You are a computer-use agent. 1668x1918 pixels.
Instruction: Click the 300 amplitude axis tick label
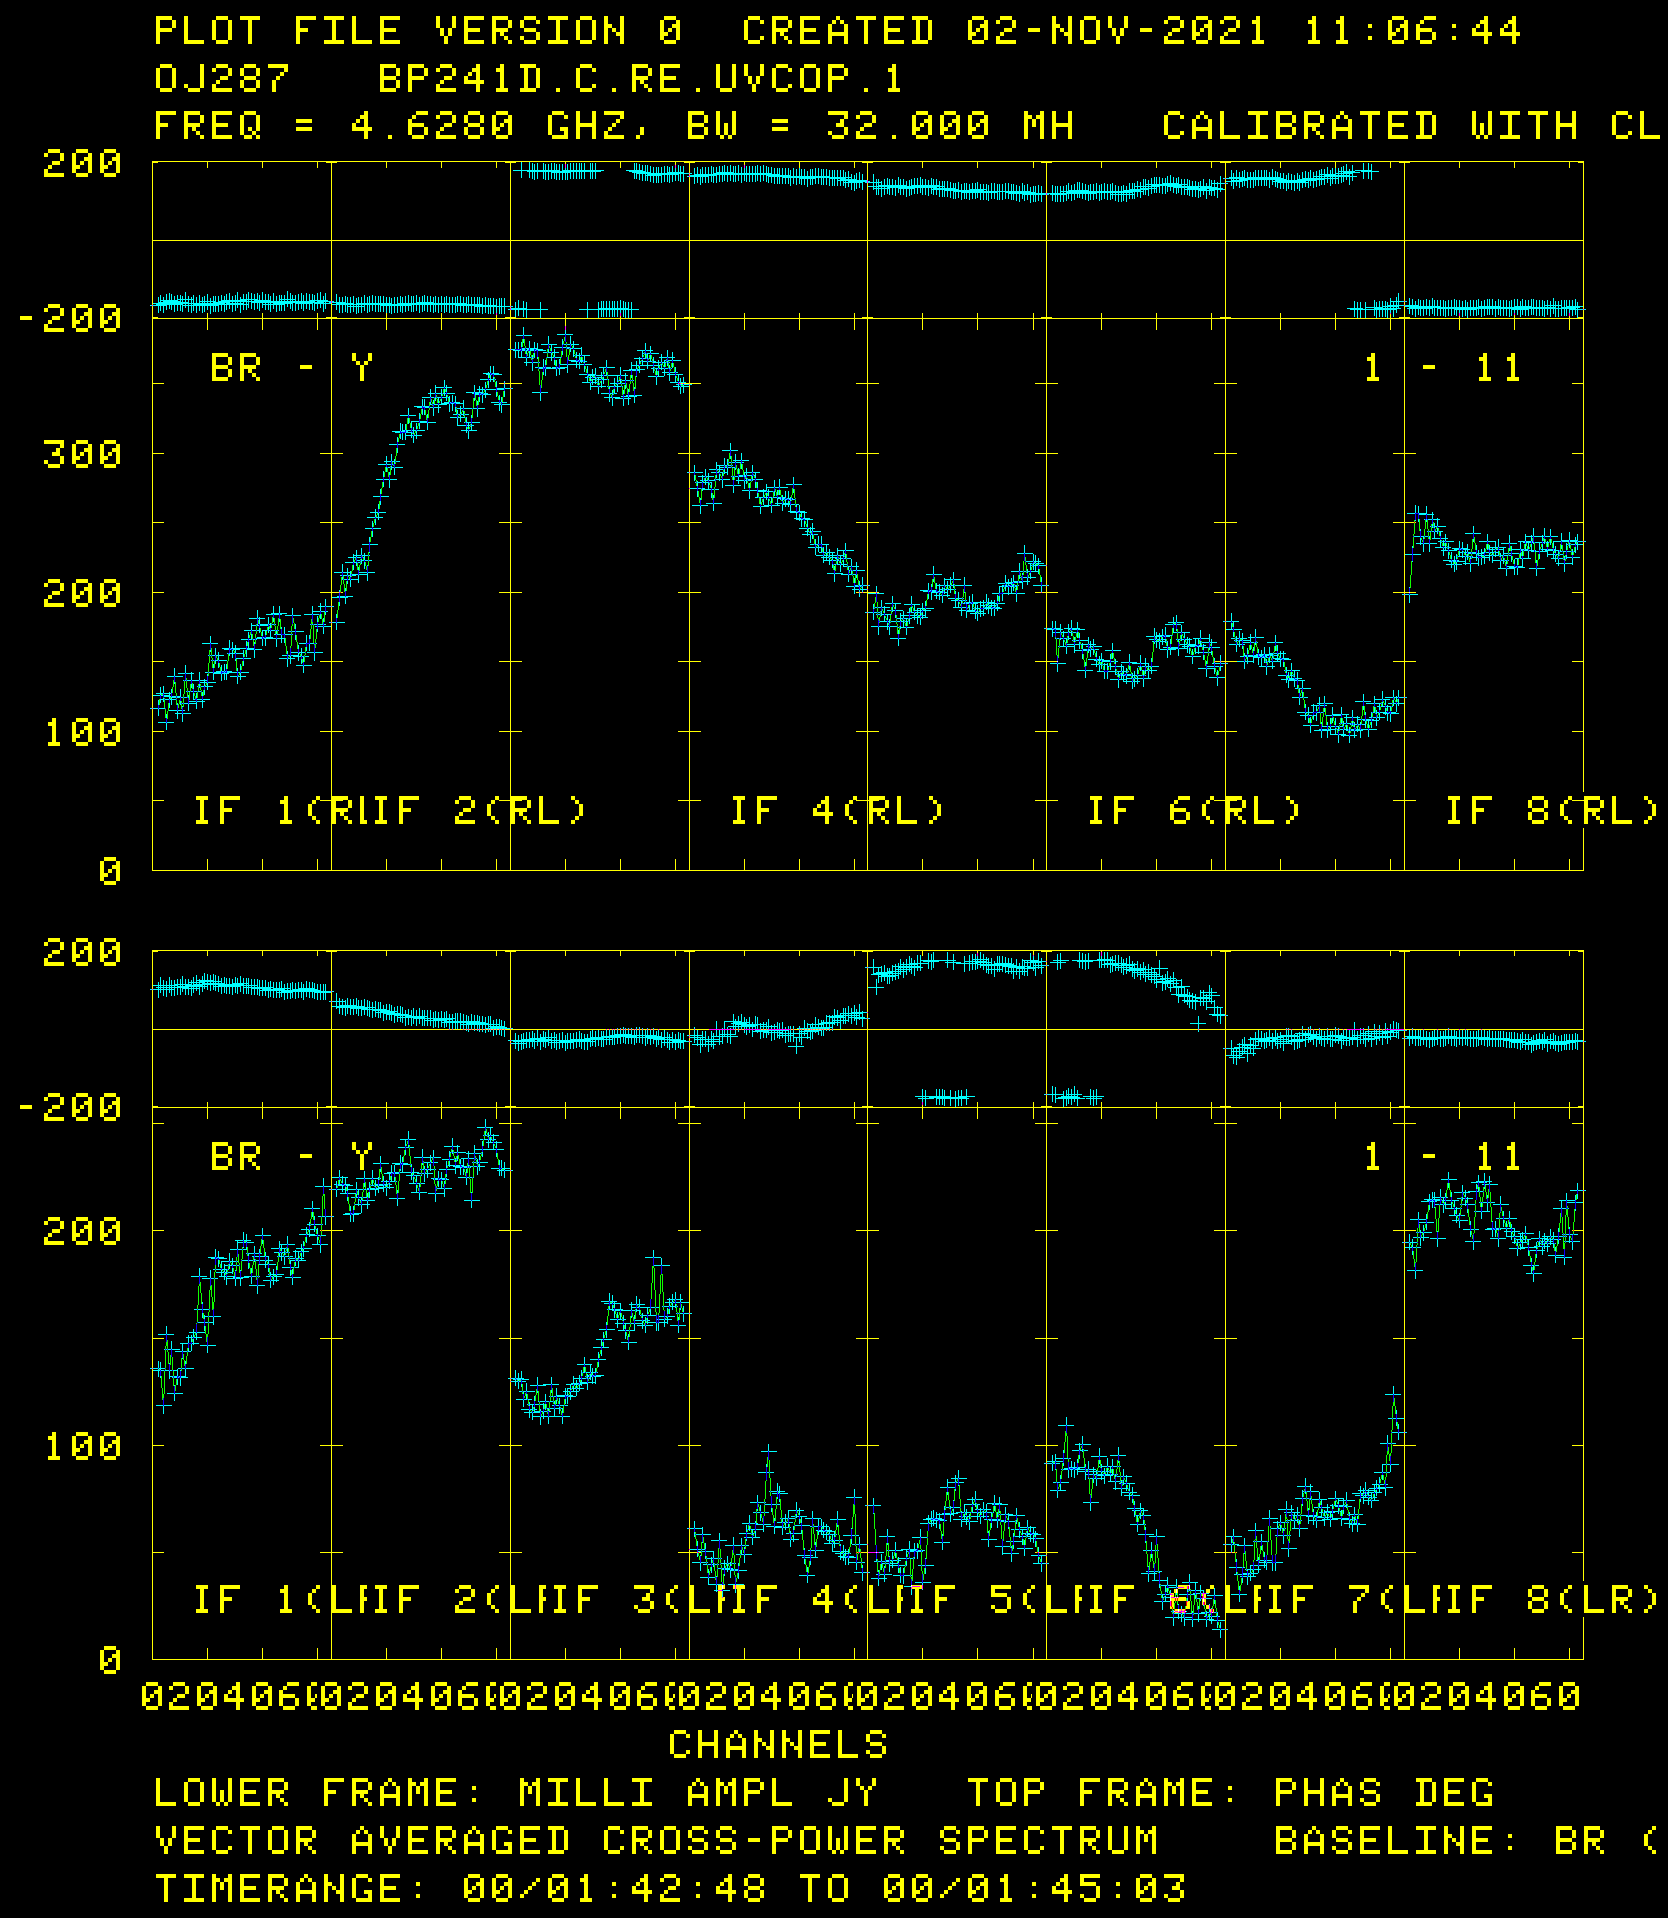tap(82, 455)
